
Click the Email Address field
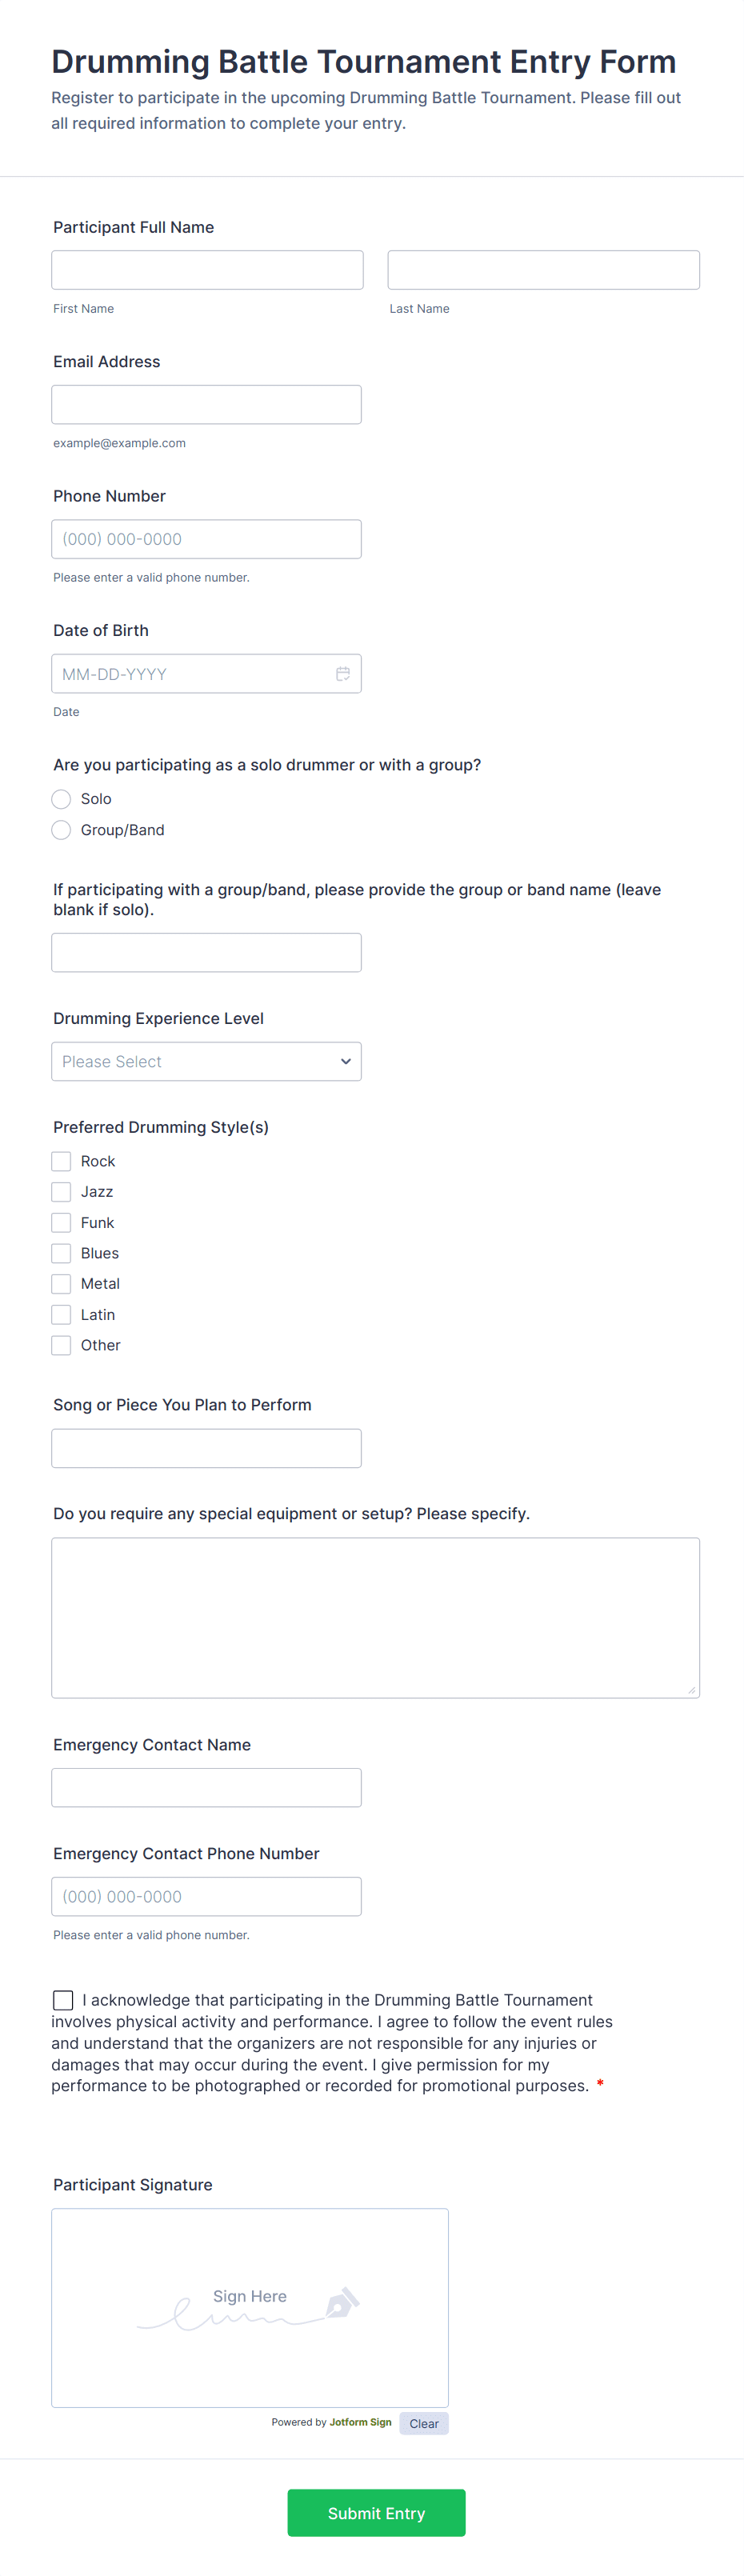coord(206,405)
